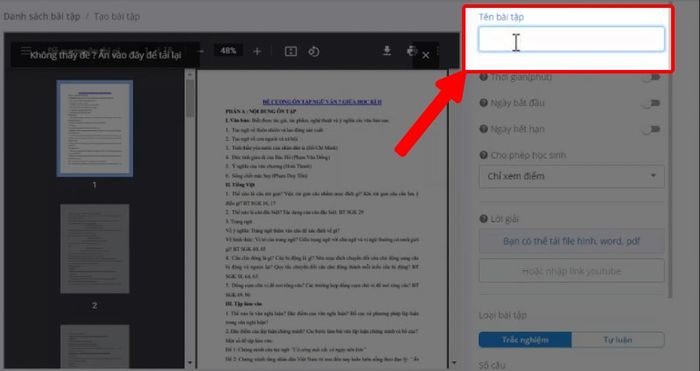Image resolution: width=700 pixels, height=371 pixels.
Task: Click 'Không thấy đề? Ấn vào đây để tải lại'
Action: click(x=105, y=55)
